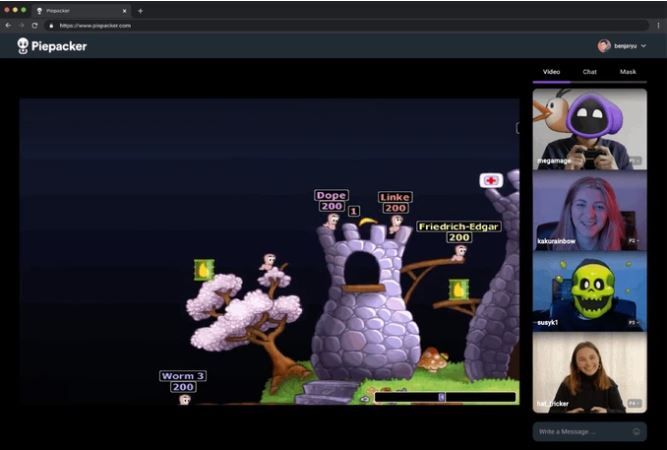Reload the Piepacker page
667x450 pixels.
click(x=34, y=26)
